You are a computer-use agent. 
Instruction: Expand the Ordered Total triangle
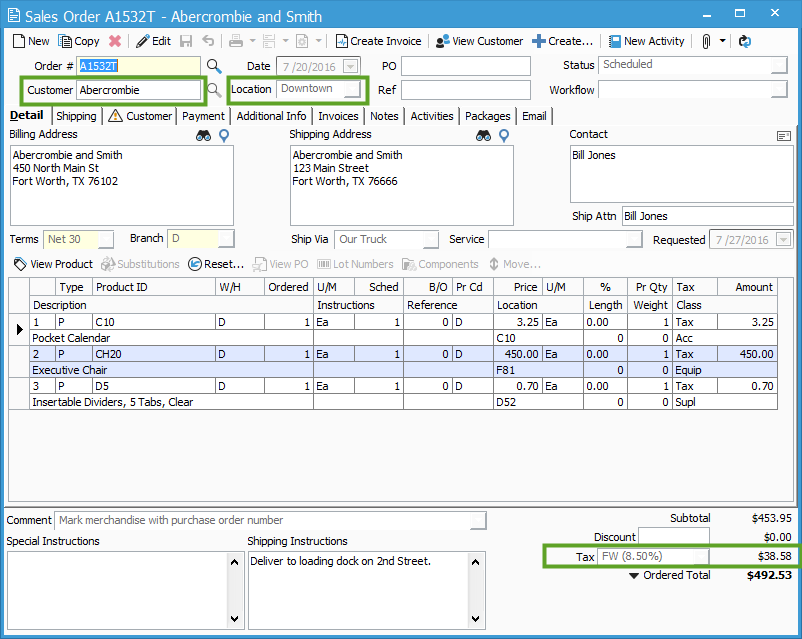pos(634,576)
